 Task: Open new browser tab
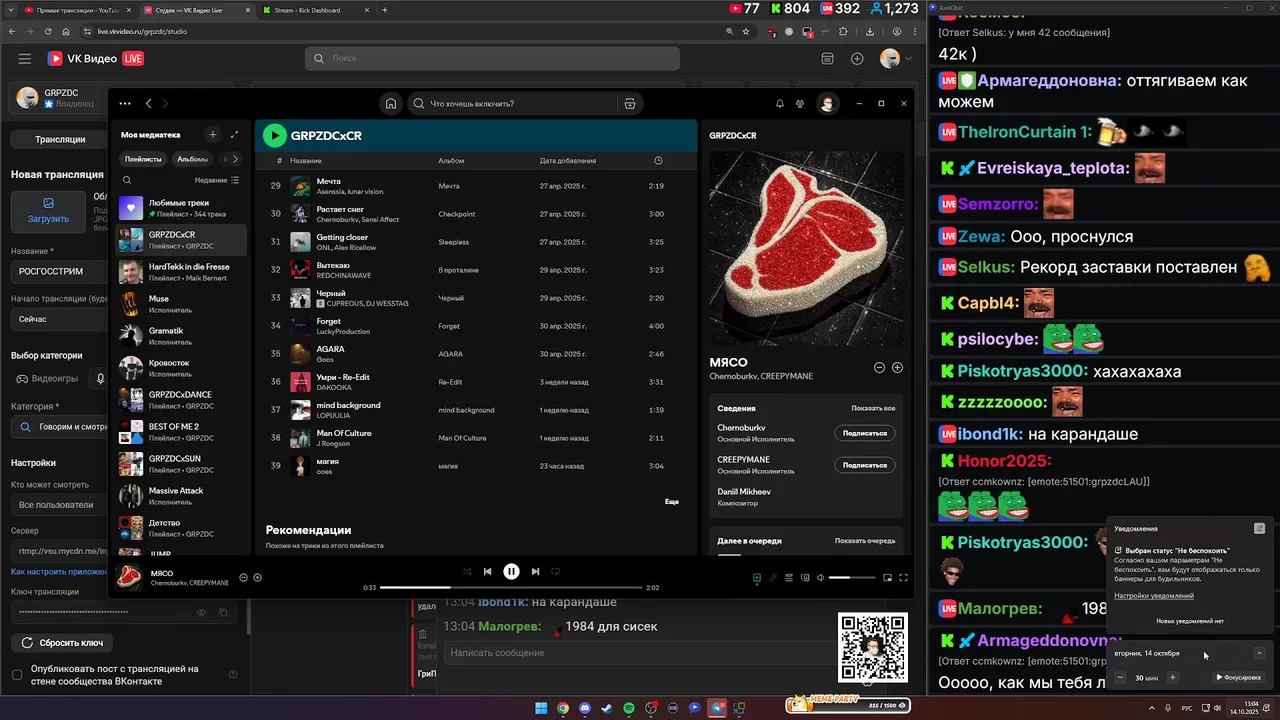click(385, 10)
